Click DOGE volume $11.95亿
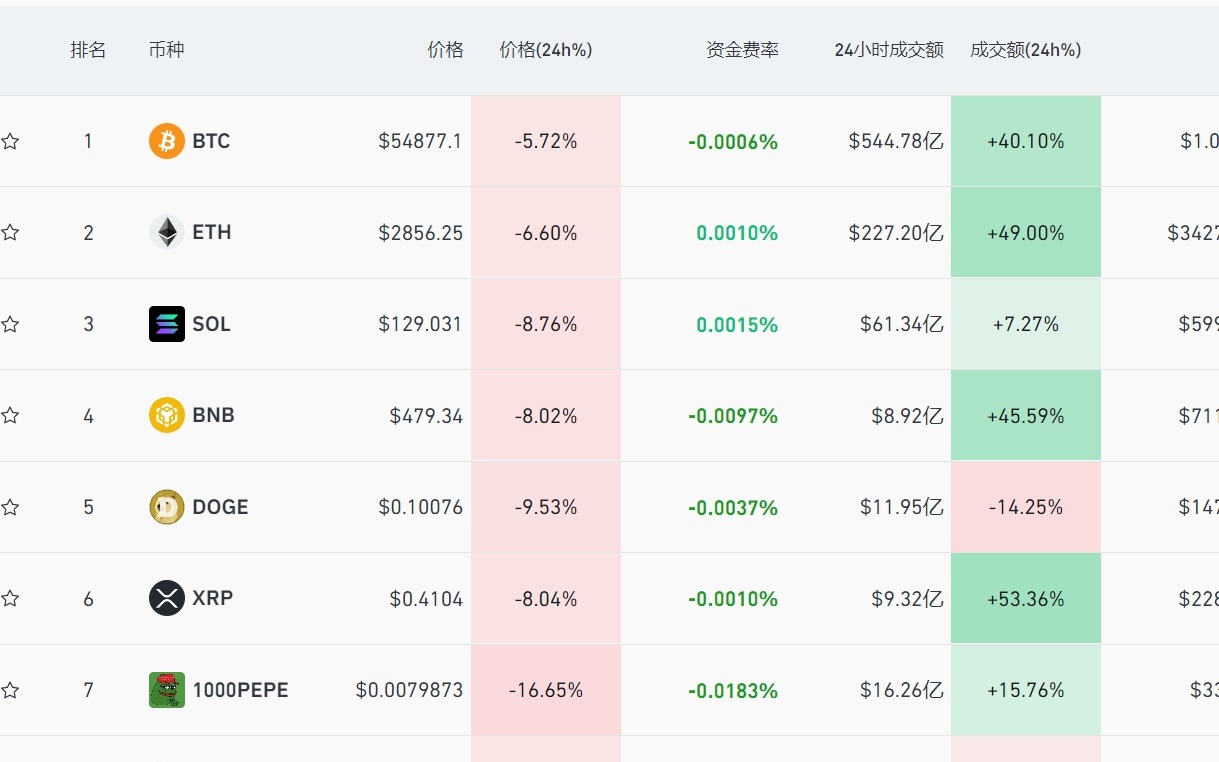The height and width of the screenshot is (762, 1219). pyautogui.click(x=902, y=507)
